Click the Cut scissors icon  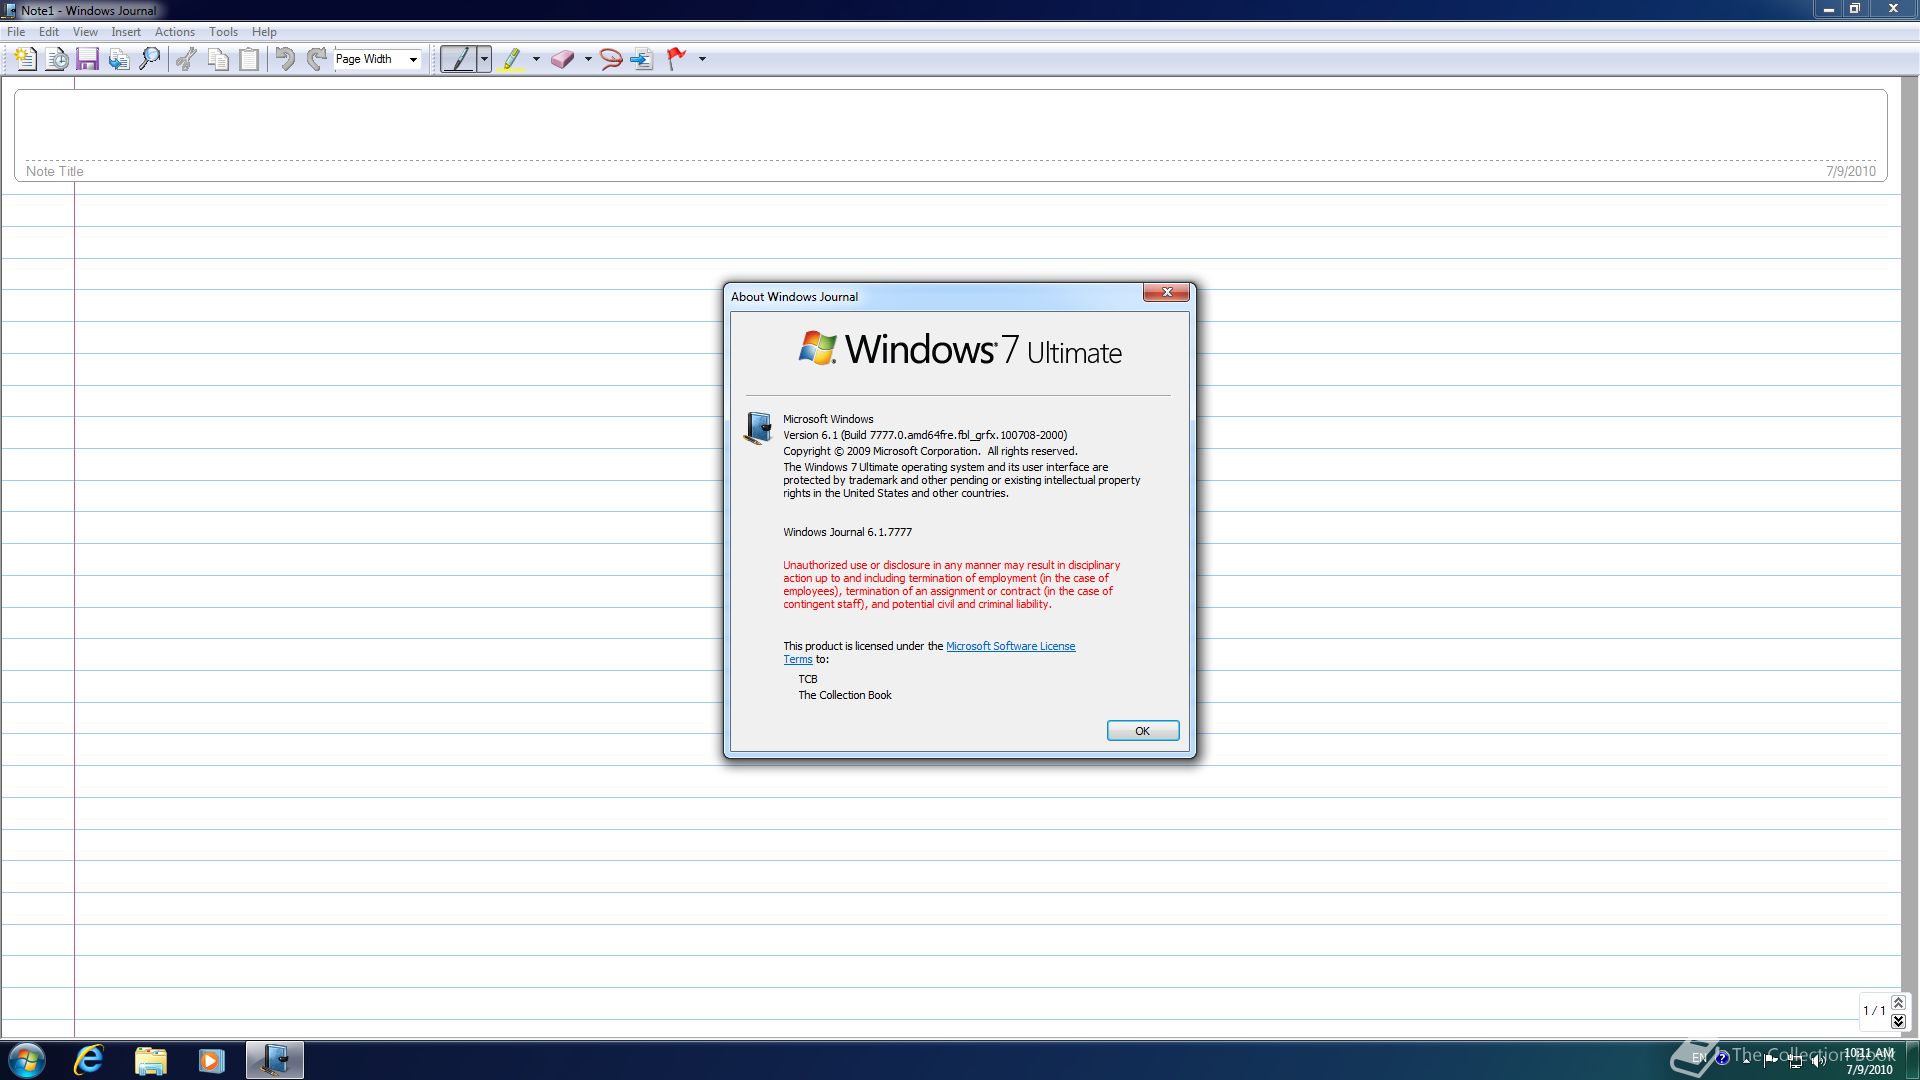(186, 59)
